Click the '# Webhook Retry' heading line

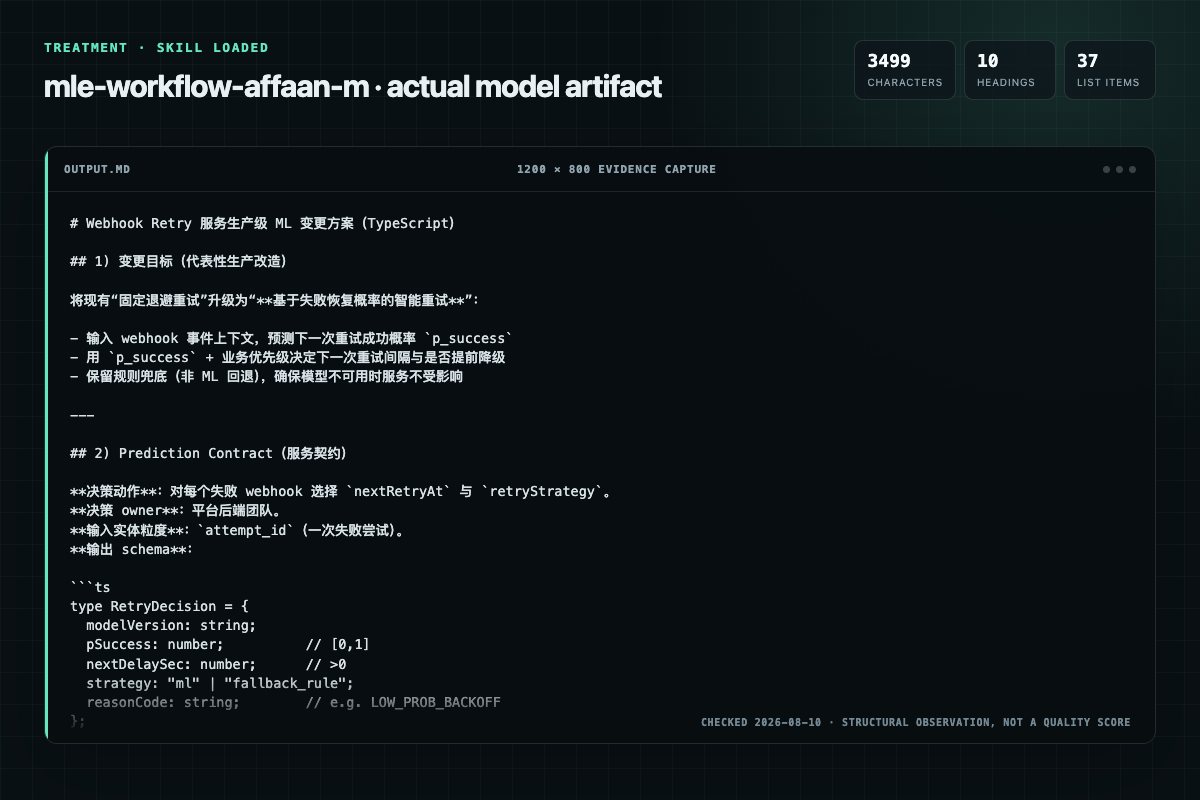[262, 224]
